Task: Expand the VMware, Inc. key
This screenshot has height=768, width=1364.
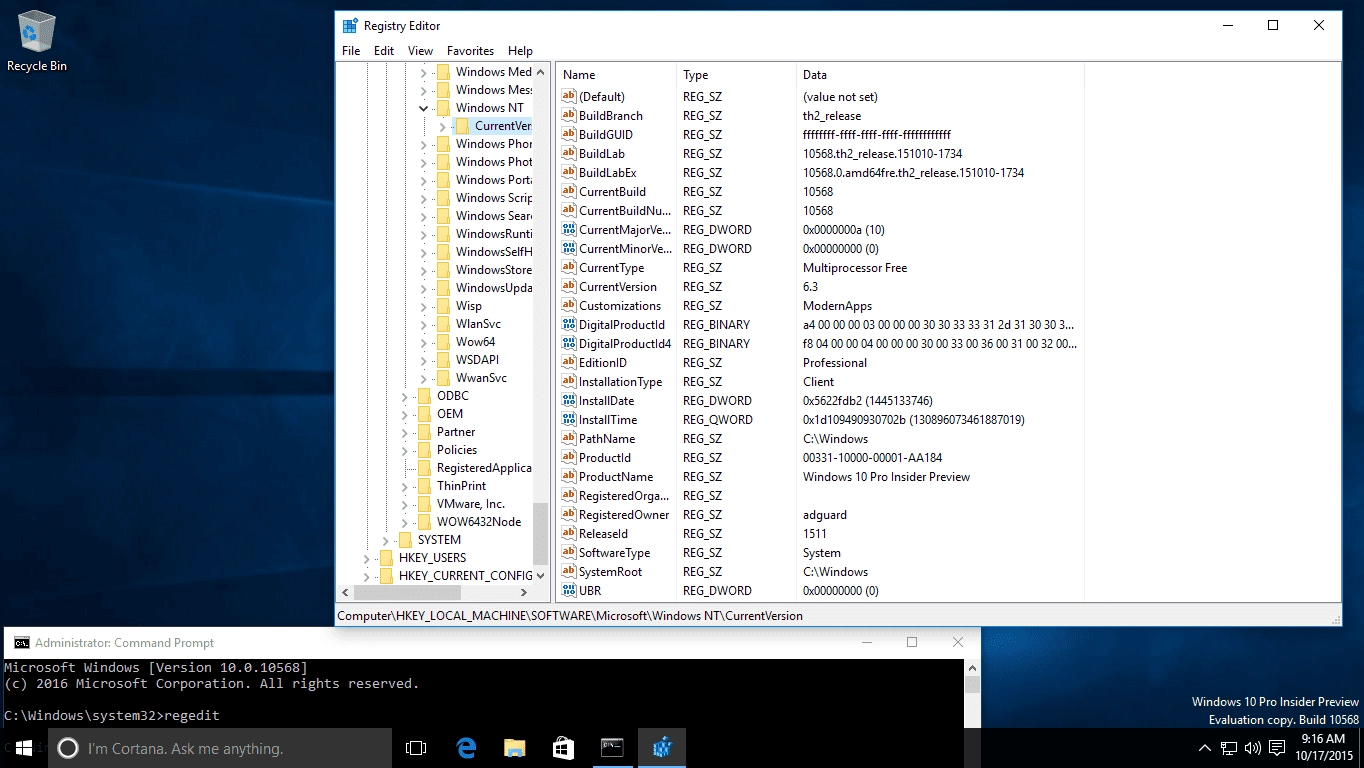Action: [x=405, y=504]
